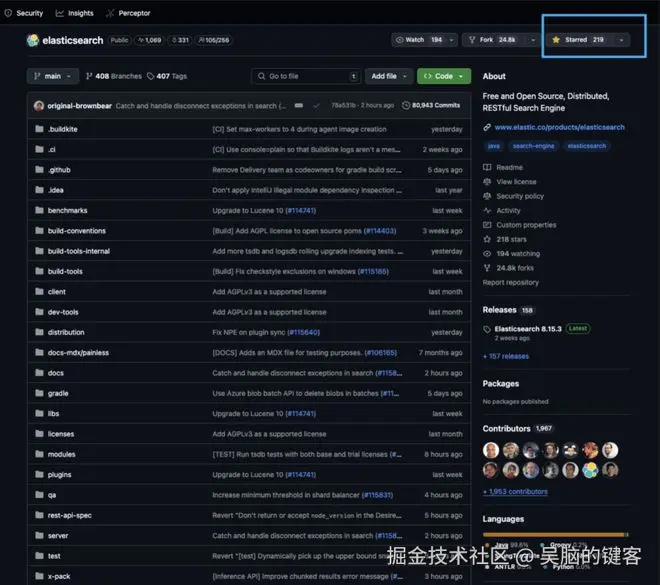Open the Perceptor tab
Screen dimensions: 660x585
coord(128,13)
